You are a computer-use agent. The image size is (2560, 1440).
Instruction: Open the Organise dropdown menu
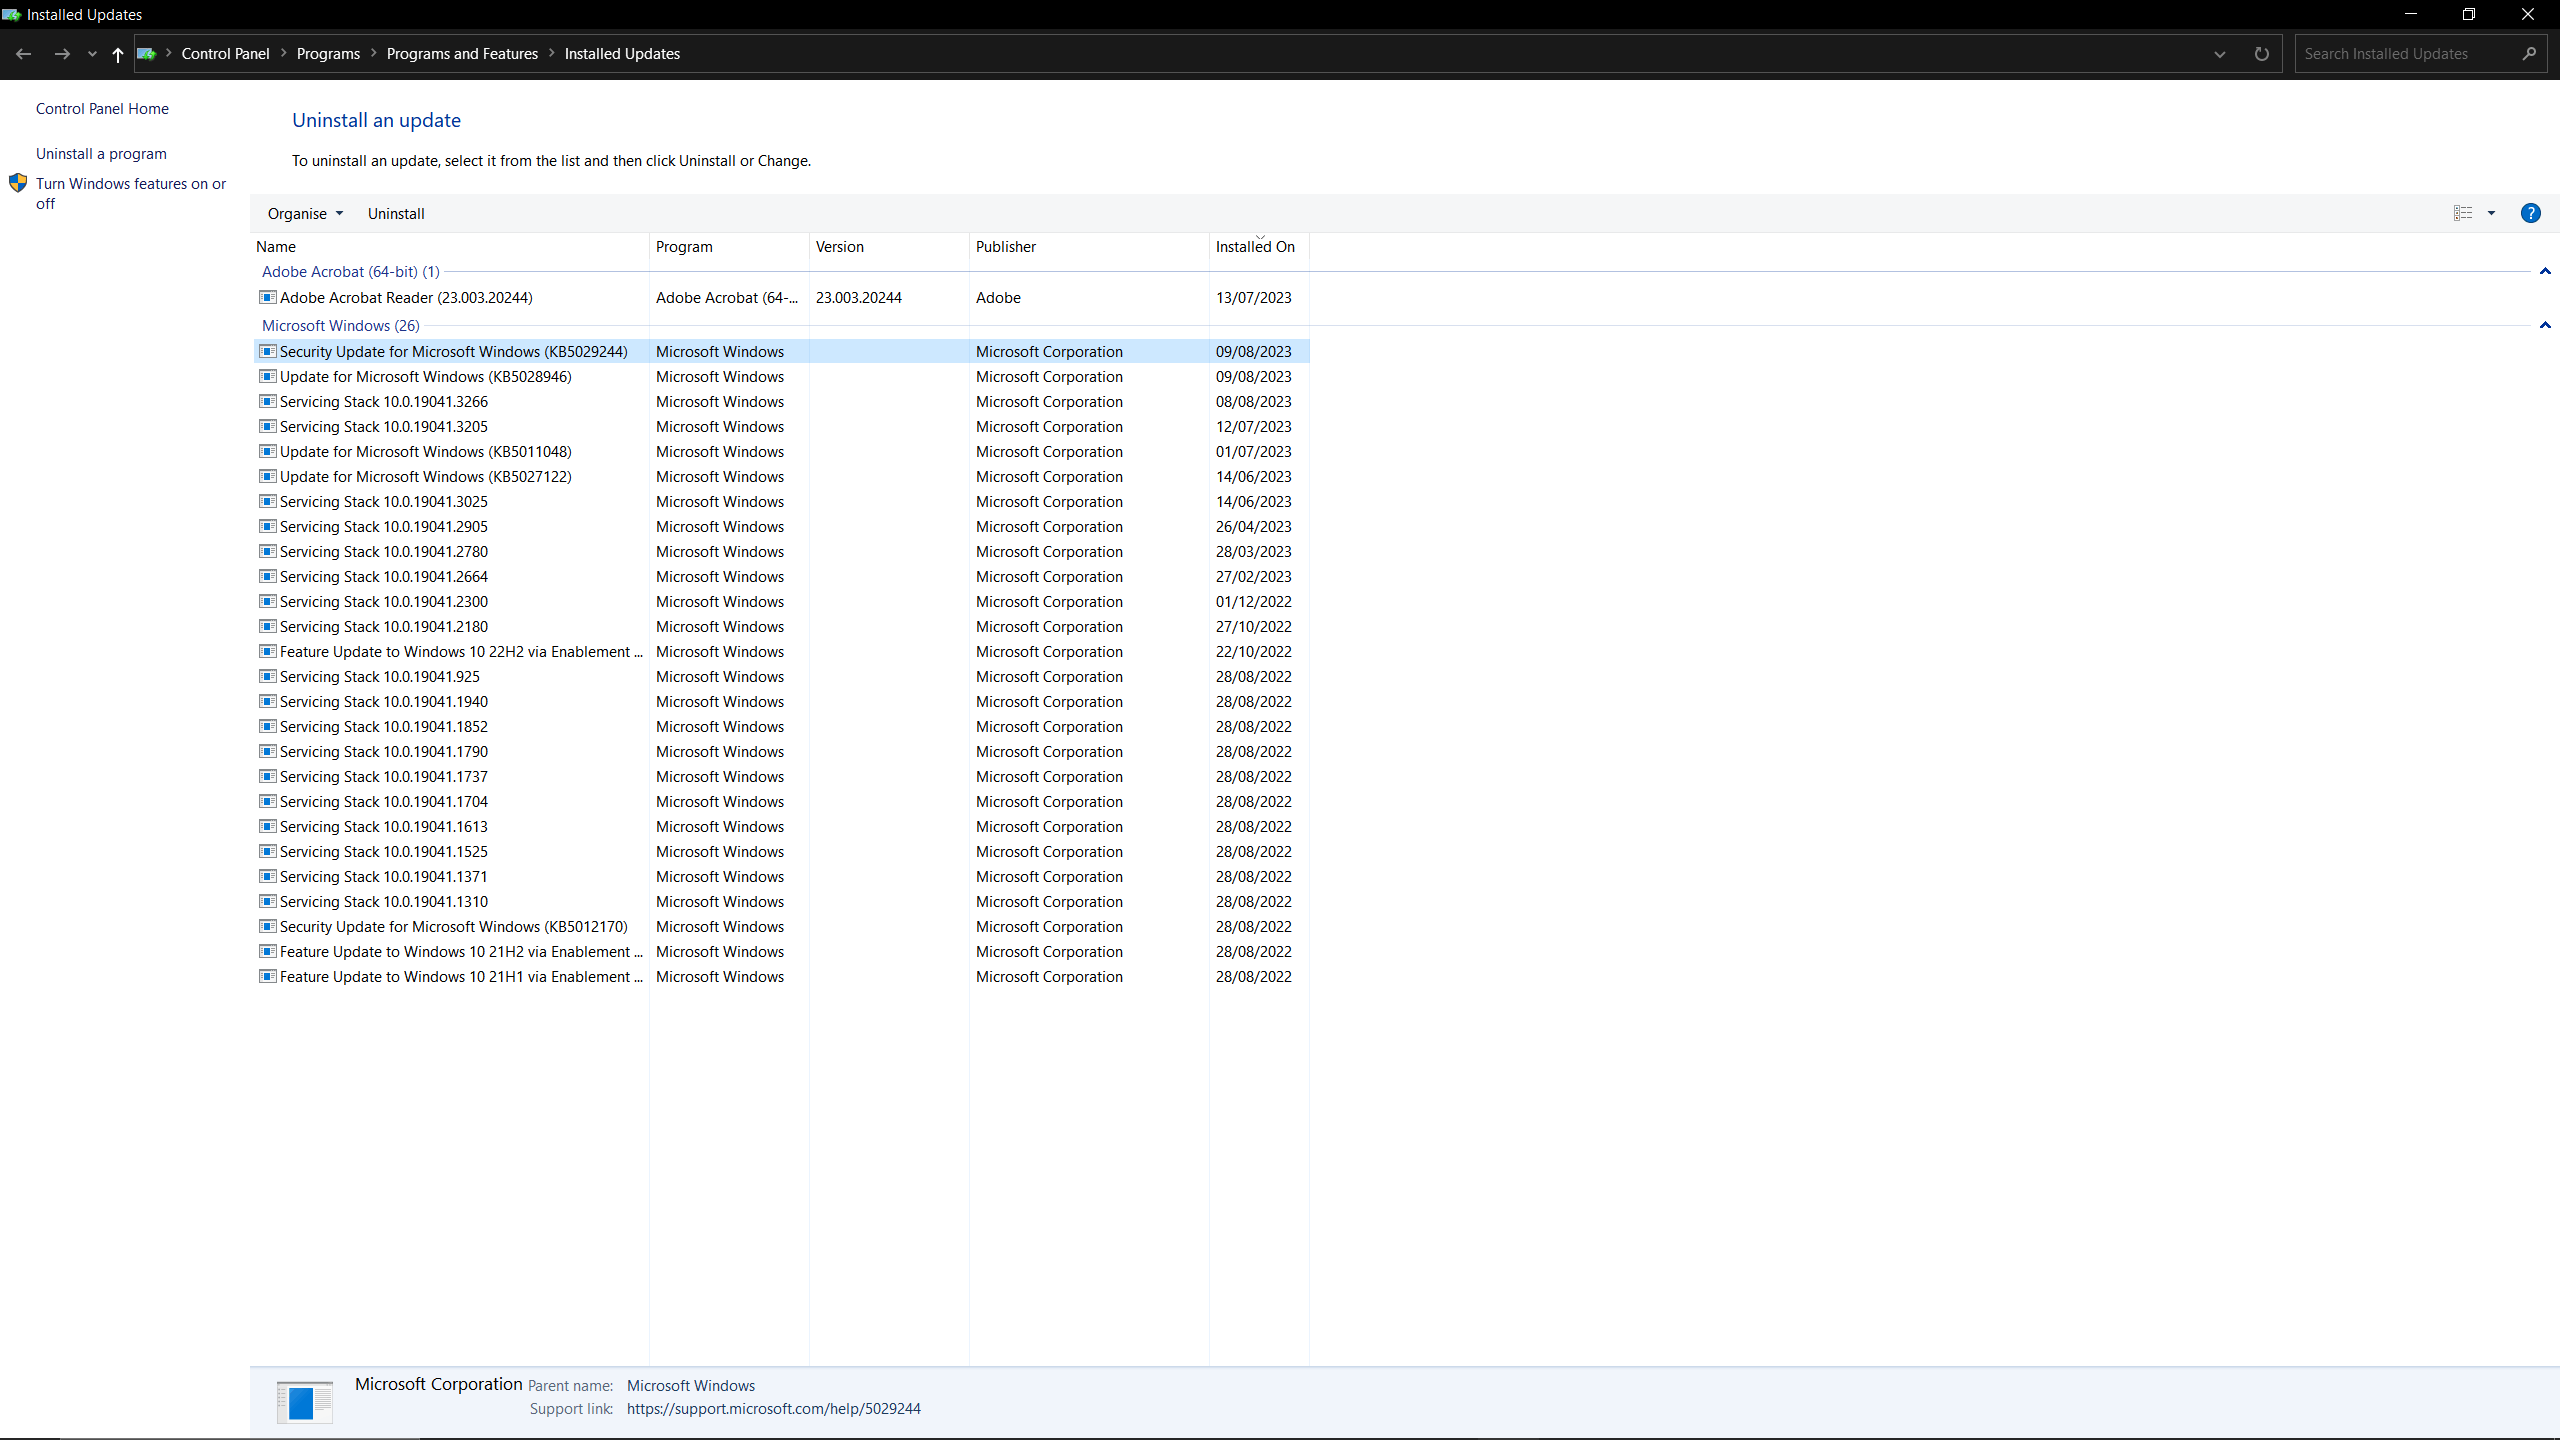[x=305, y=213]
